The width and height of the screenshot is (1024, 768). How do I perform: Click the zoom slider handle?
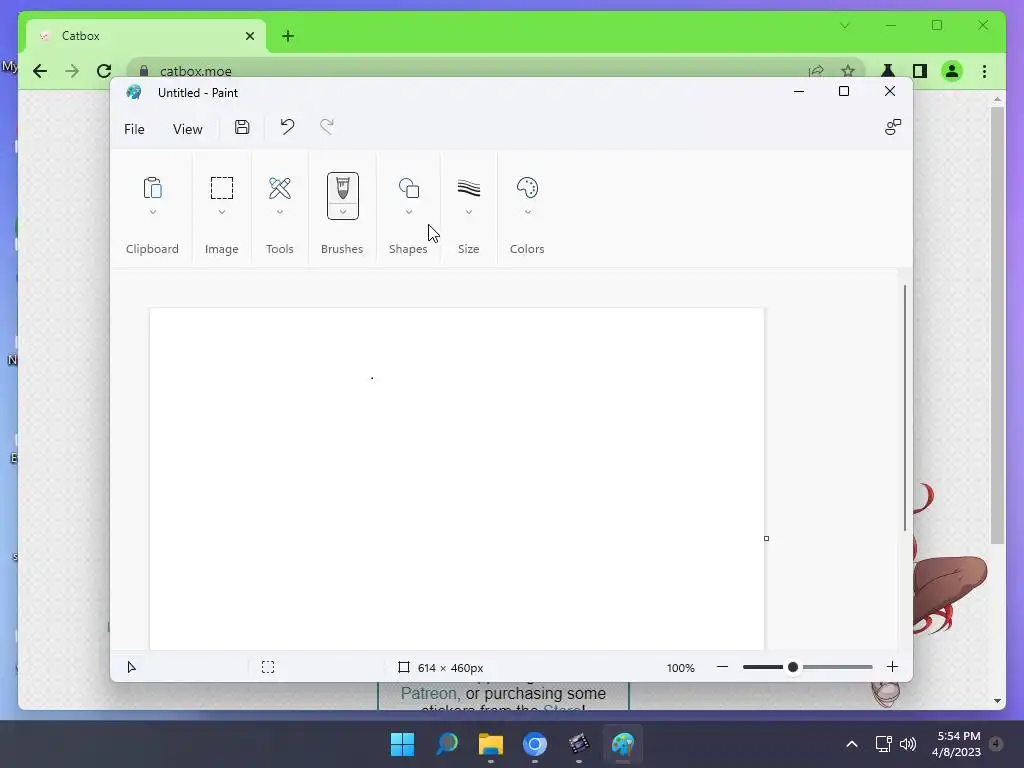[793, 667]
